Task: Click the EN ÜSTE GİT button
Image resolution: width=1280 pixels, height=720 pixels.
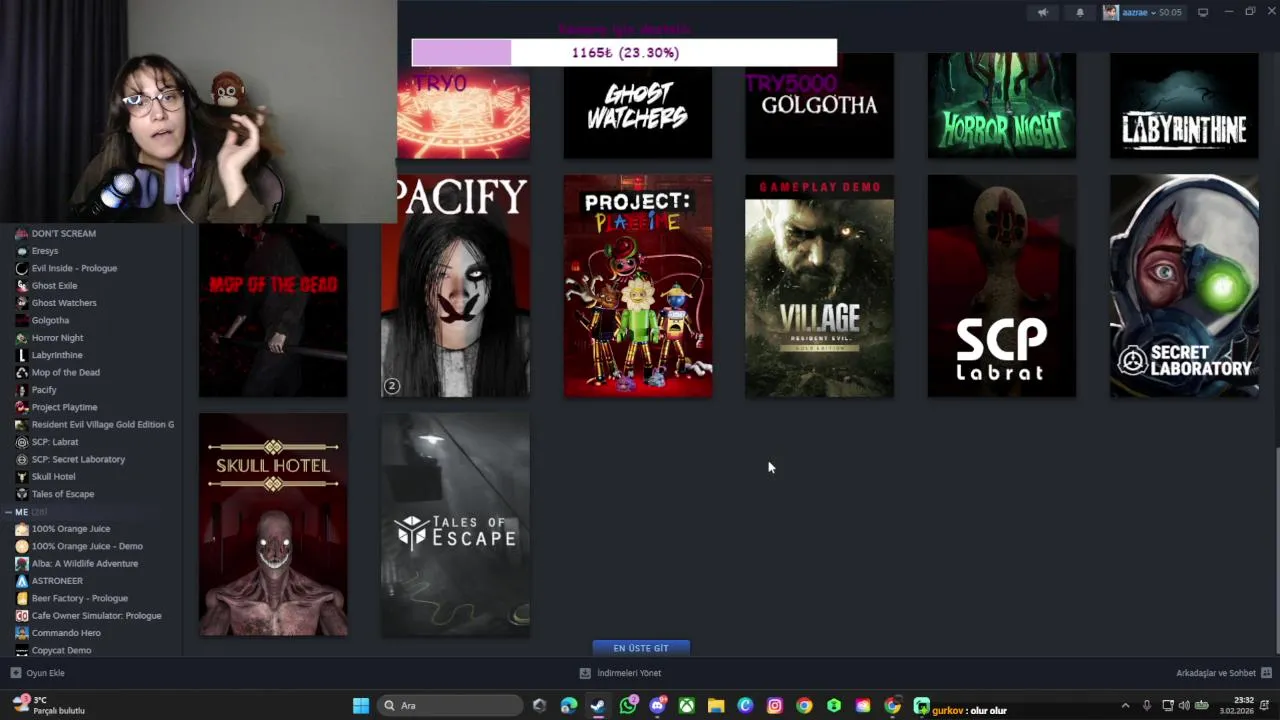Action: point(641,648)
